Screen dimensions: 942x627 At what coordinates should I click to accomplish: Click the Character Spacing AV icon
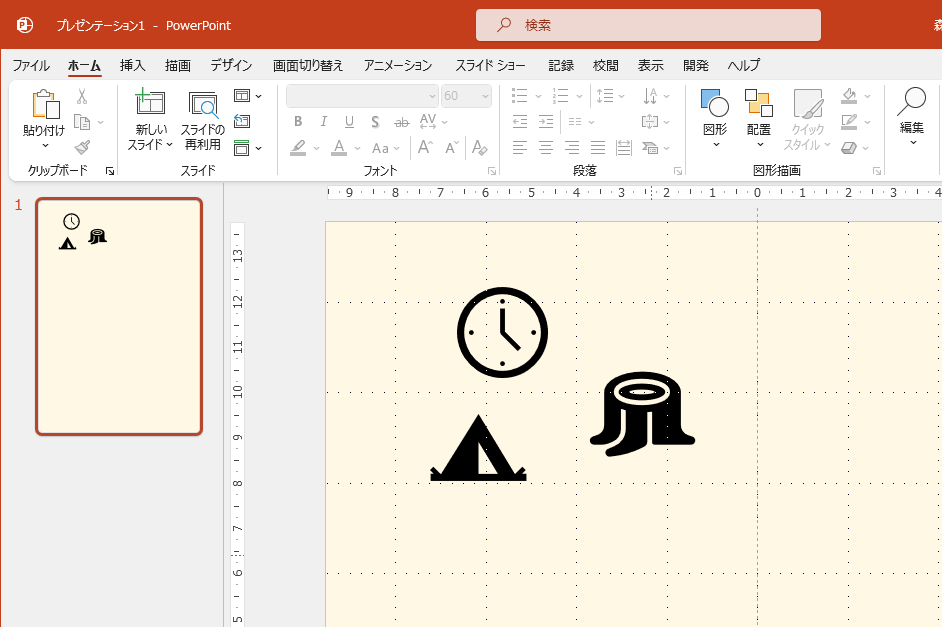(x=428, y=121)
